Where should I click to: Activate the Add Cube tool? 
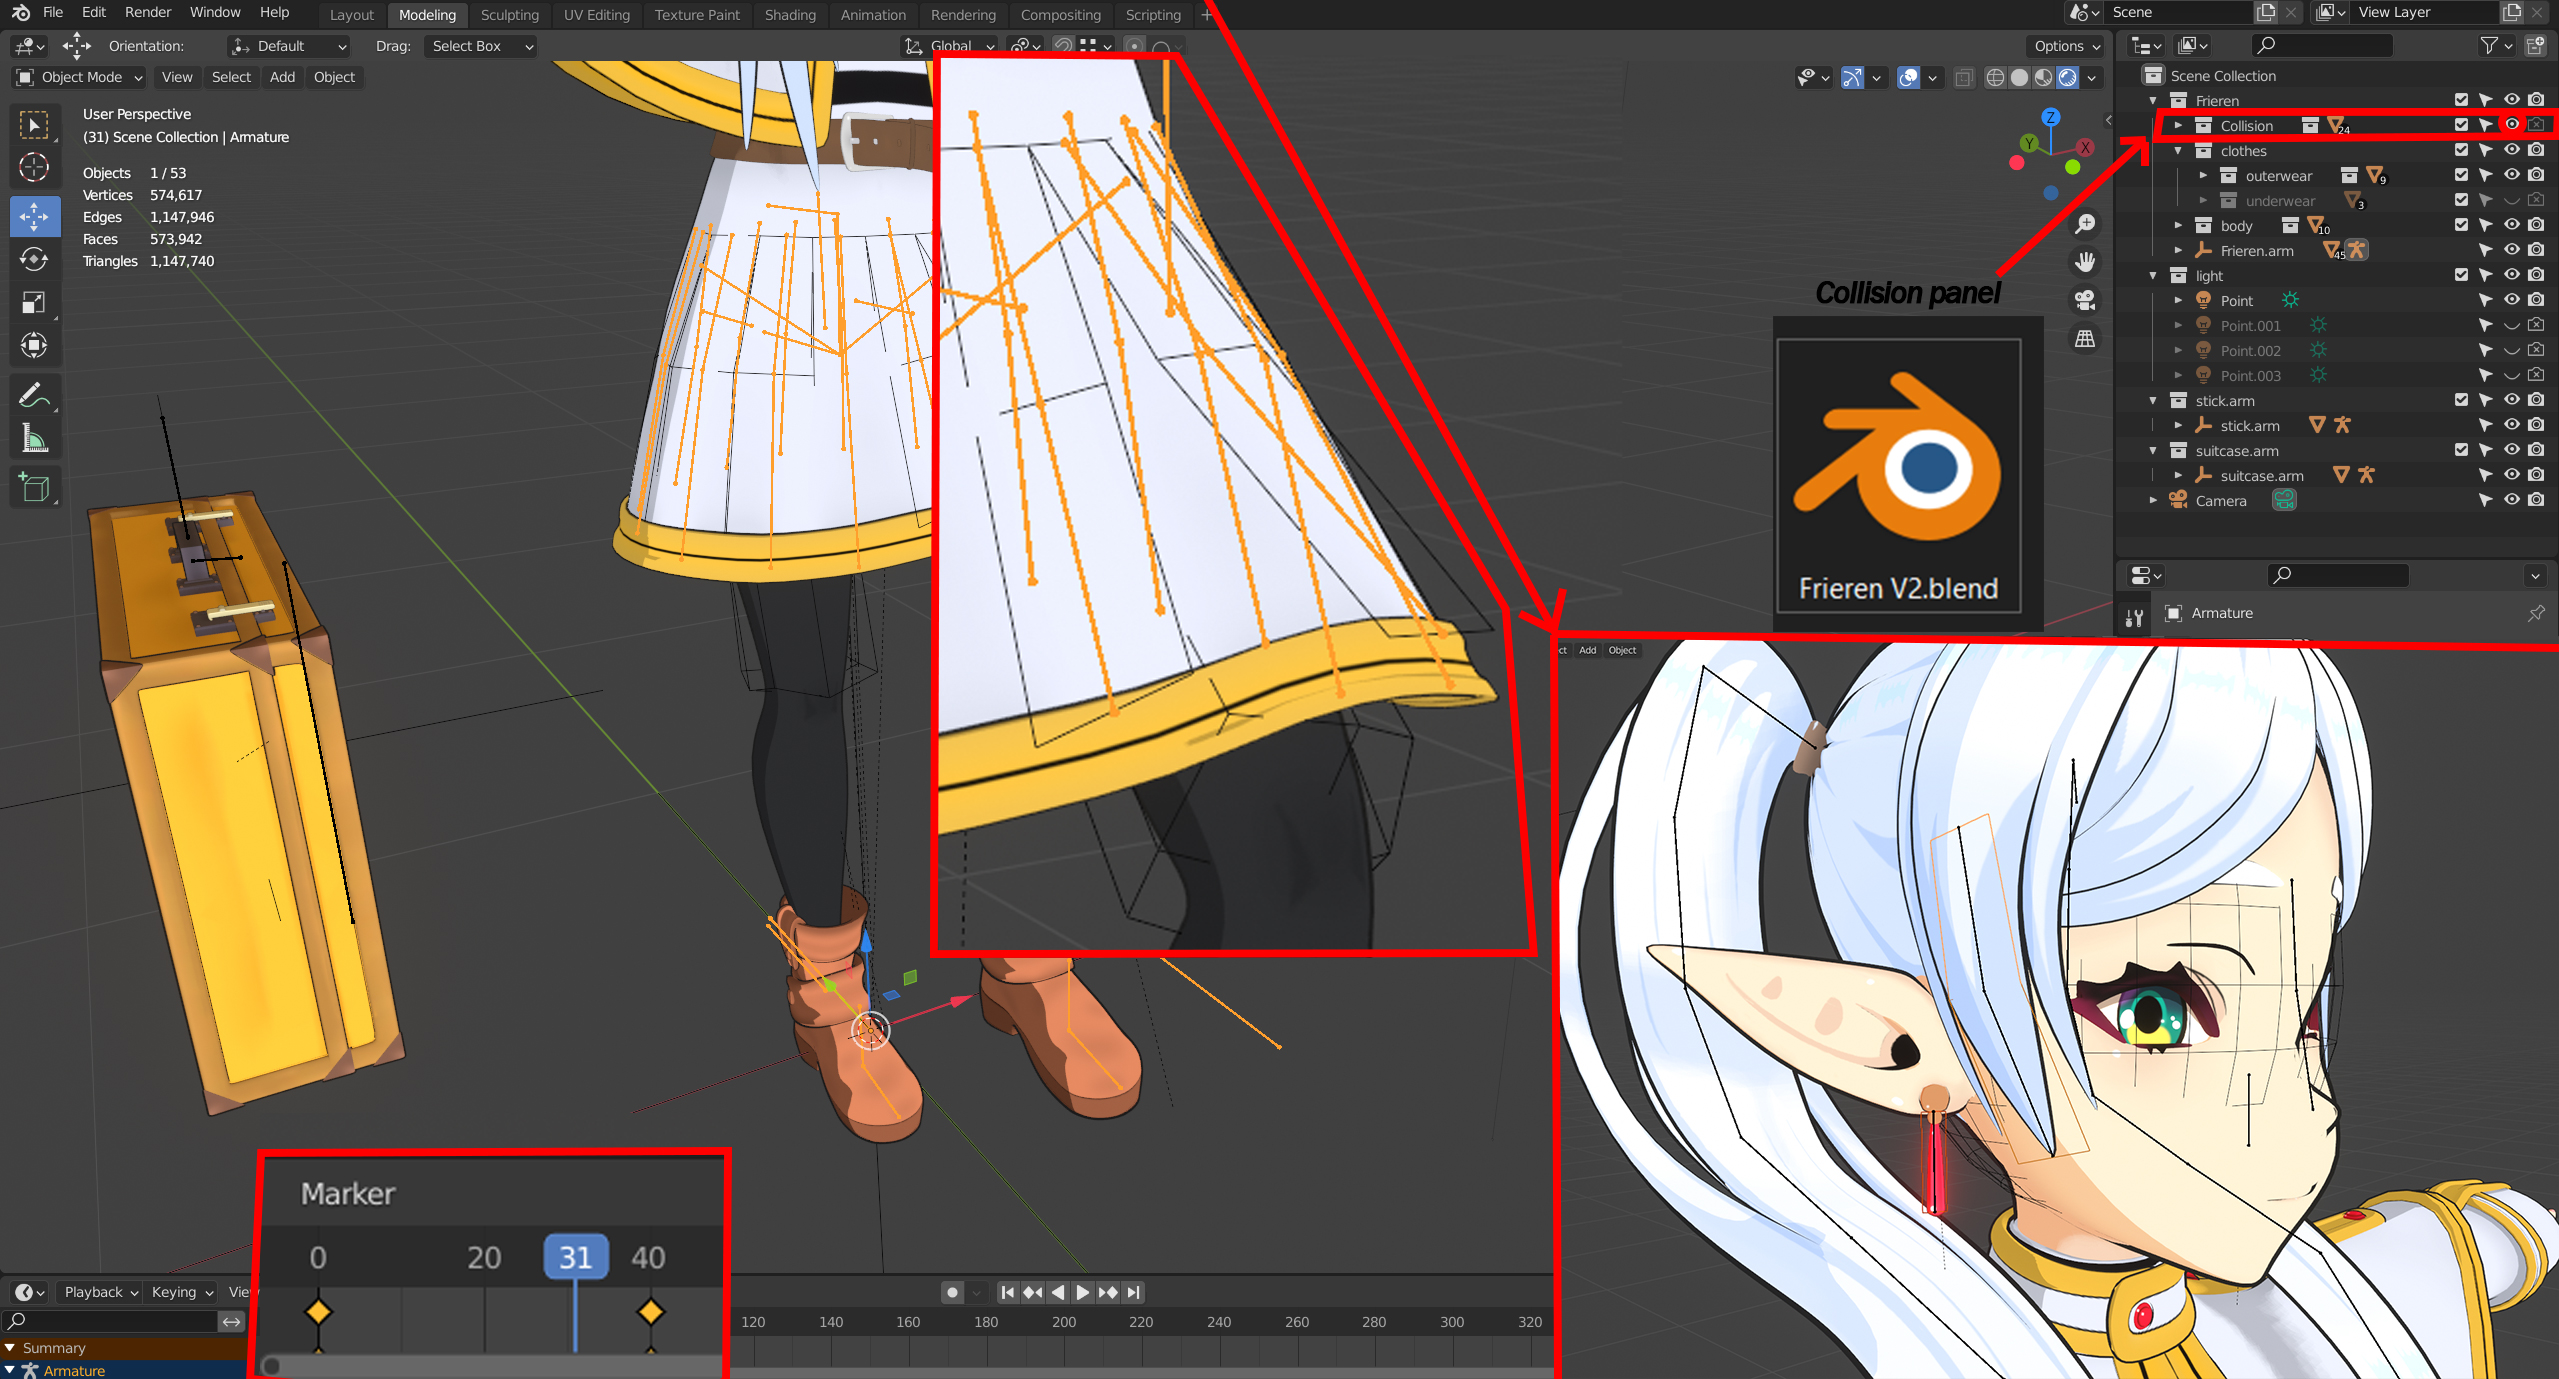coord(34,487)
